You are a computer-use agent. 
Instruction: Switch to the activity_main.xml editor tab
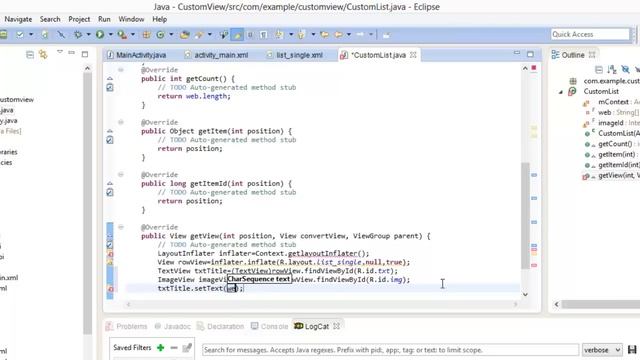coord(216,55)
